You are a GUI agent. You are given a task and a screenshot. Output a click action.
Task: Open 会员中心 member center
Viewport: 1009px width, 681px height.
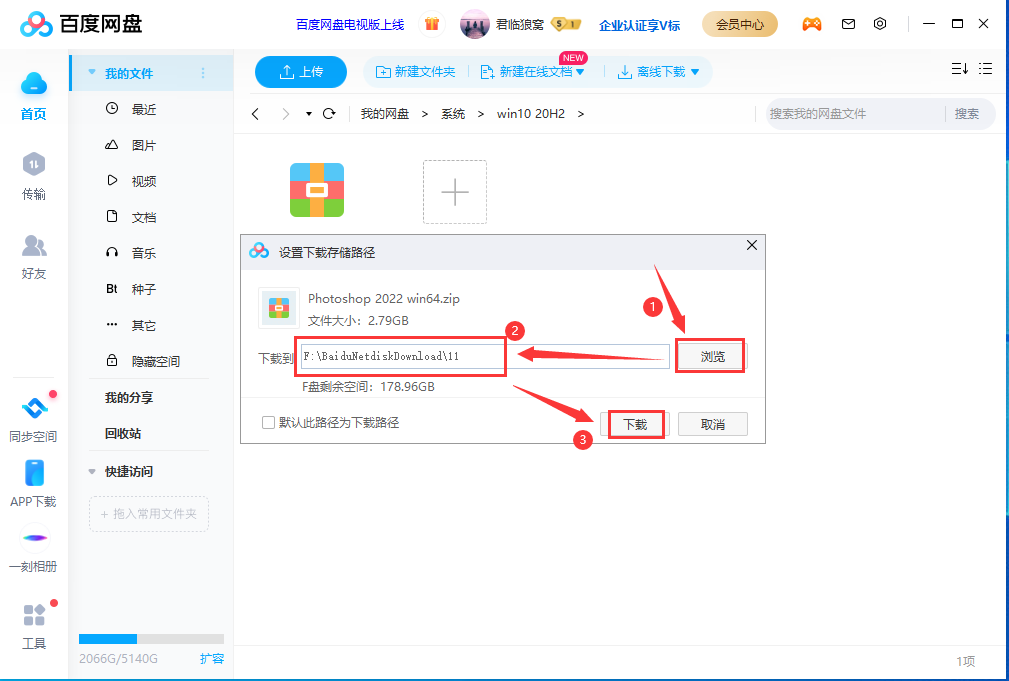click(740, 24)
